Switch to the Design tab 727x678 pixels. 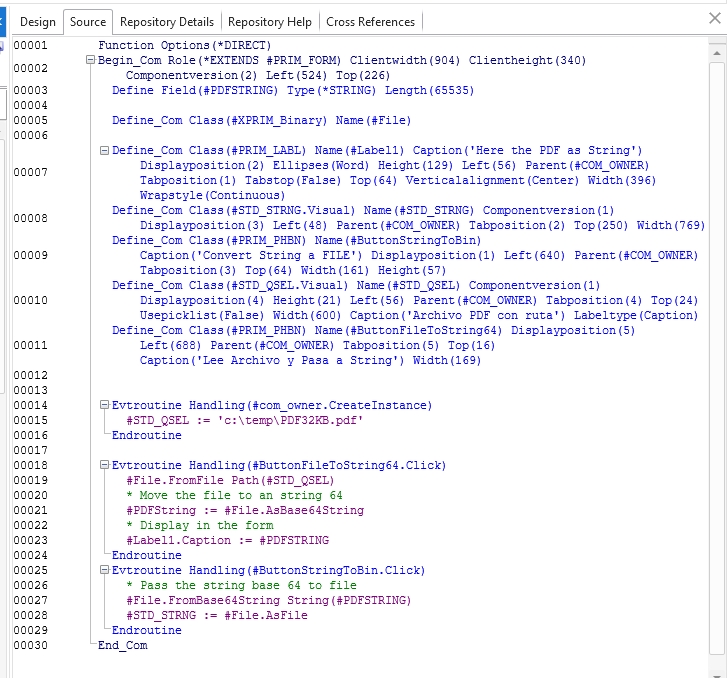click(x=38, y=22)
